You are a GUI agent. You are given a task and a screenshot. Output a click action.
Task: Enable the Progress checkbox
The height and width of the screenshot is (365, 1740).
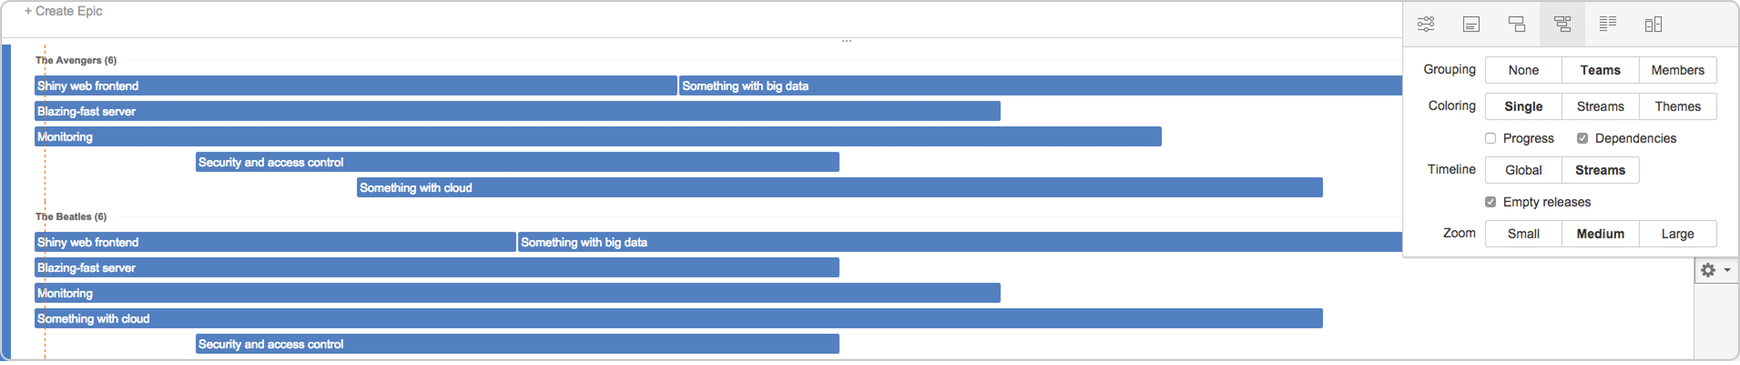[x=1490, y=139]
